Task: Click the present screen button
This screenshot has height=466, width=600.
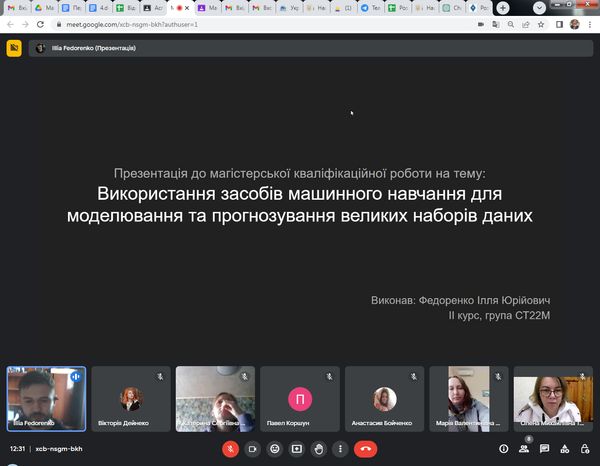Action: (296, 449)
